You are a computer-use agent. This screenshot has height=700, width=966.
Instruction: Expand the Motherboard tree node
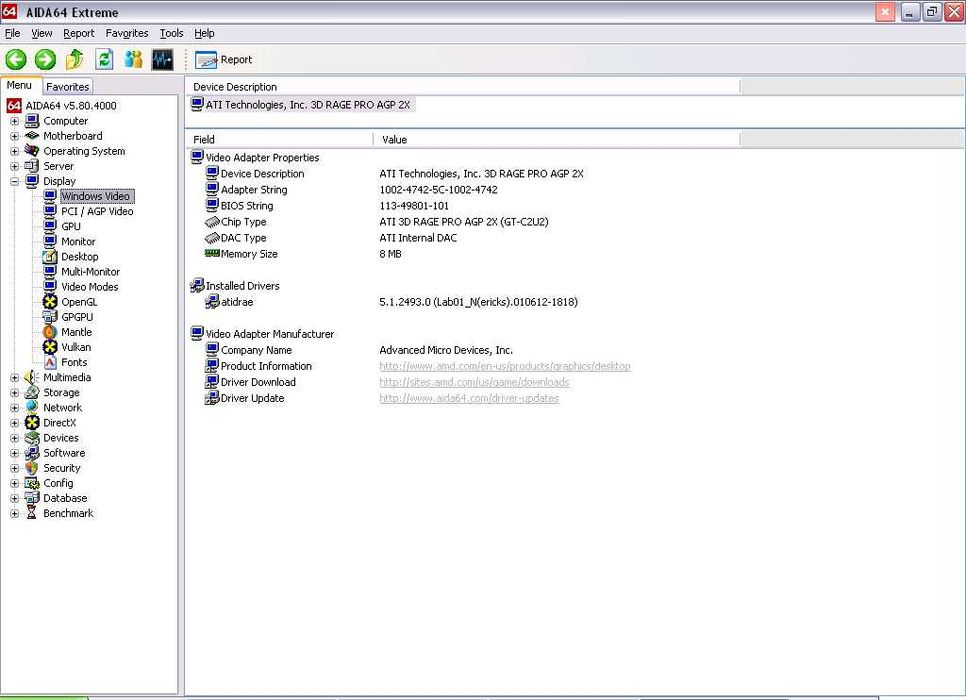(x=15, y=136)
